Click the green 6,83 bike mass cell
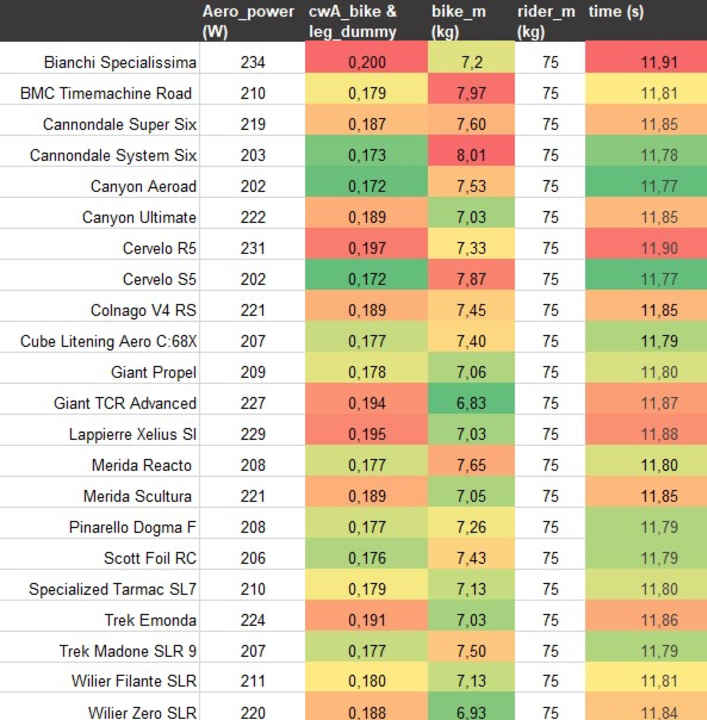Image resolution: width=707 pixels, height=720 pixels. point(470,403)
